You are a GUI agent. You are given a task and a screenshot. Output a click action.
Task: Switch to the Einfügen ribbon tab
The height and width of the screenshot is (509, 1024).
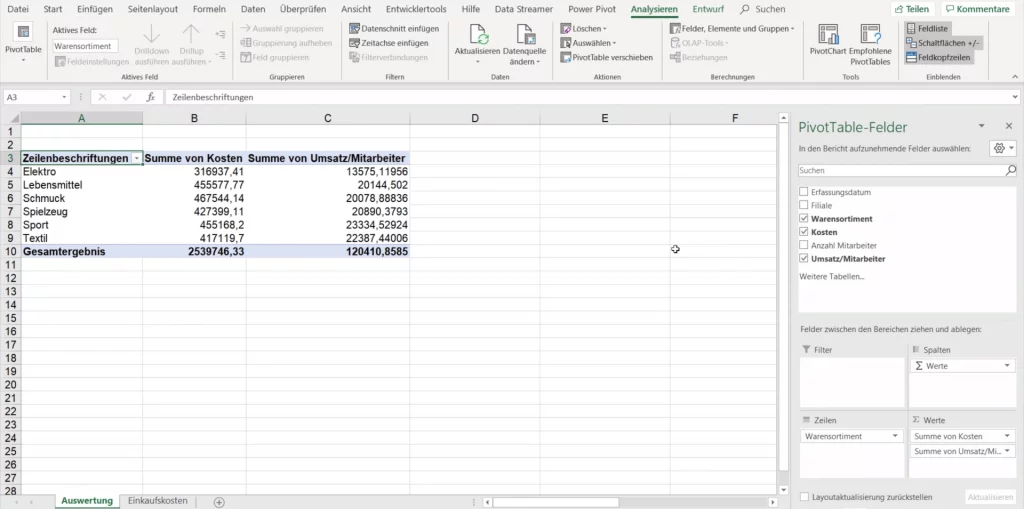pos(95,9)
